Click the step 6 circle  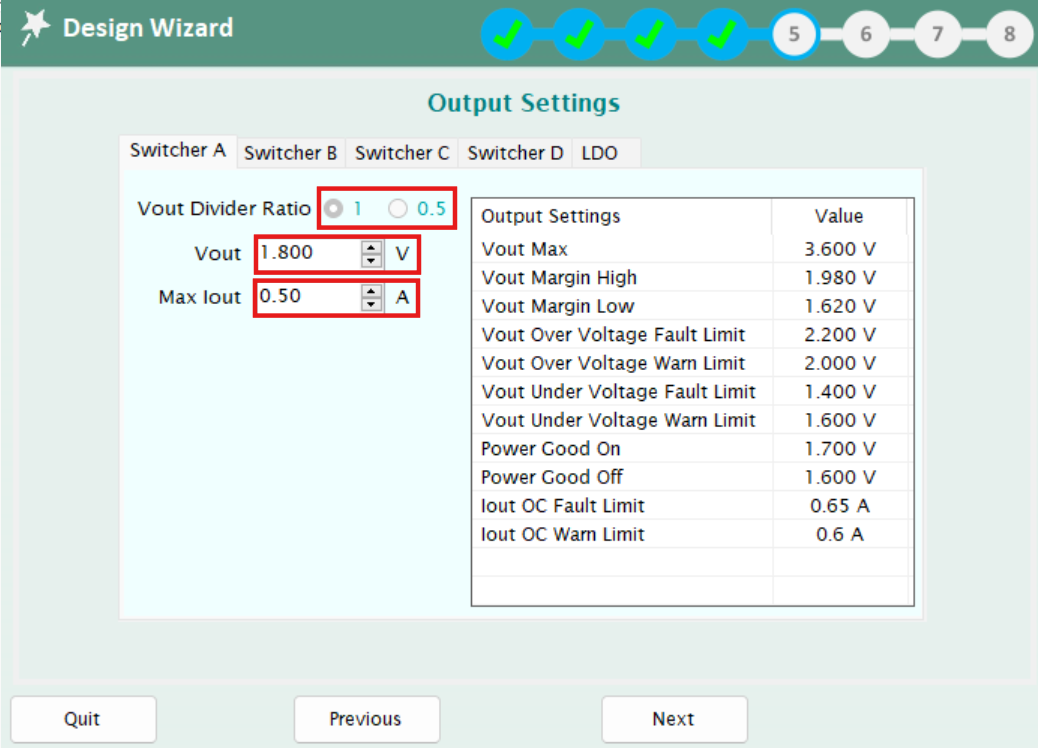pos(865,34)
